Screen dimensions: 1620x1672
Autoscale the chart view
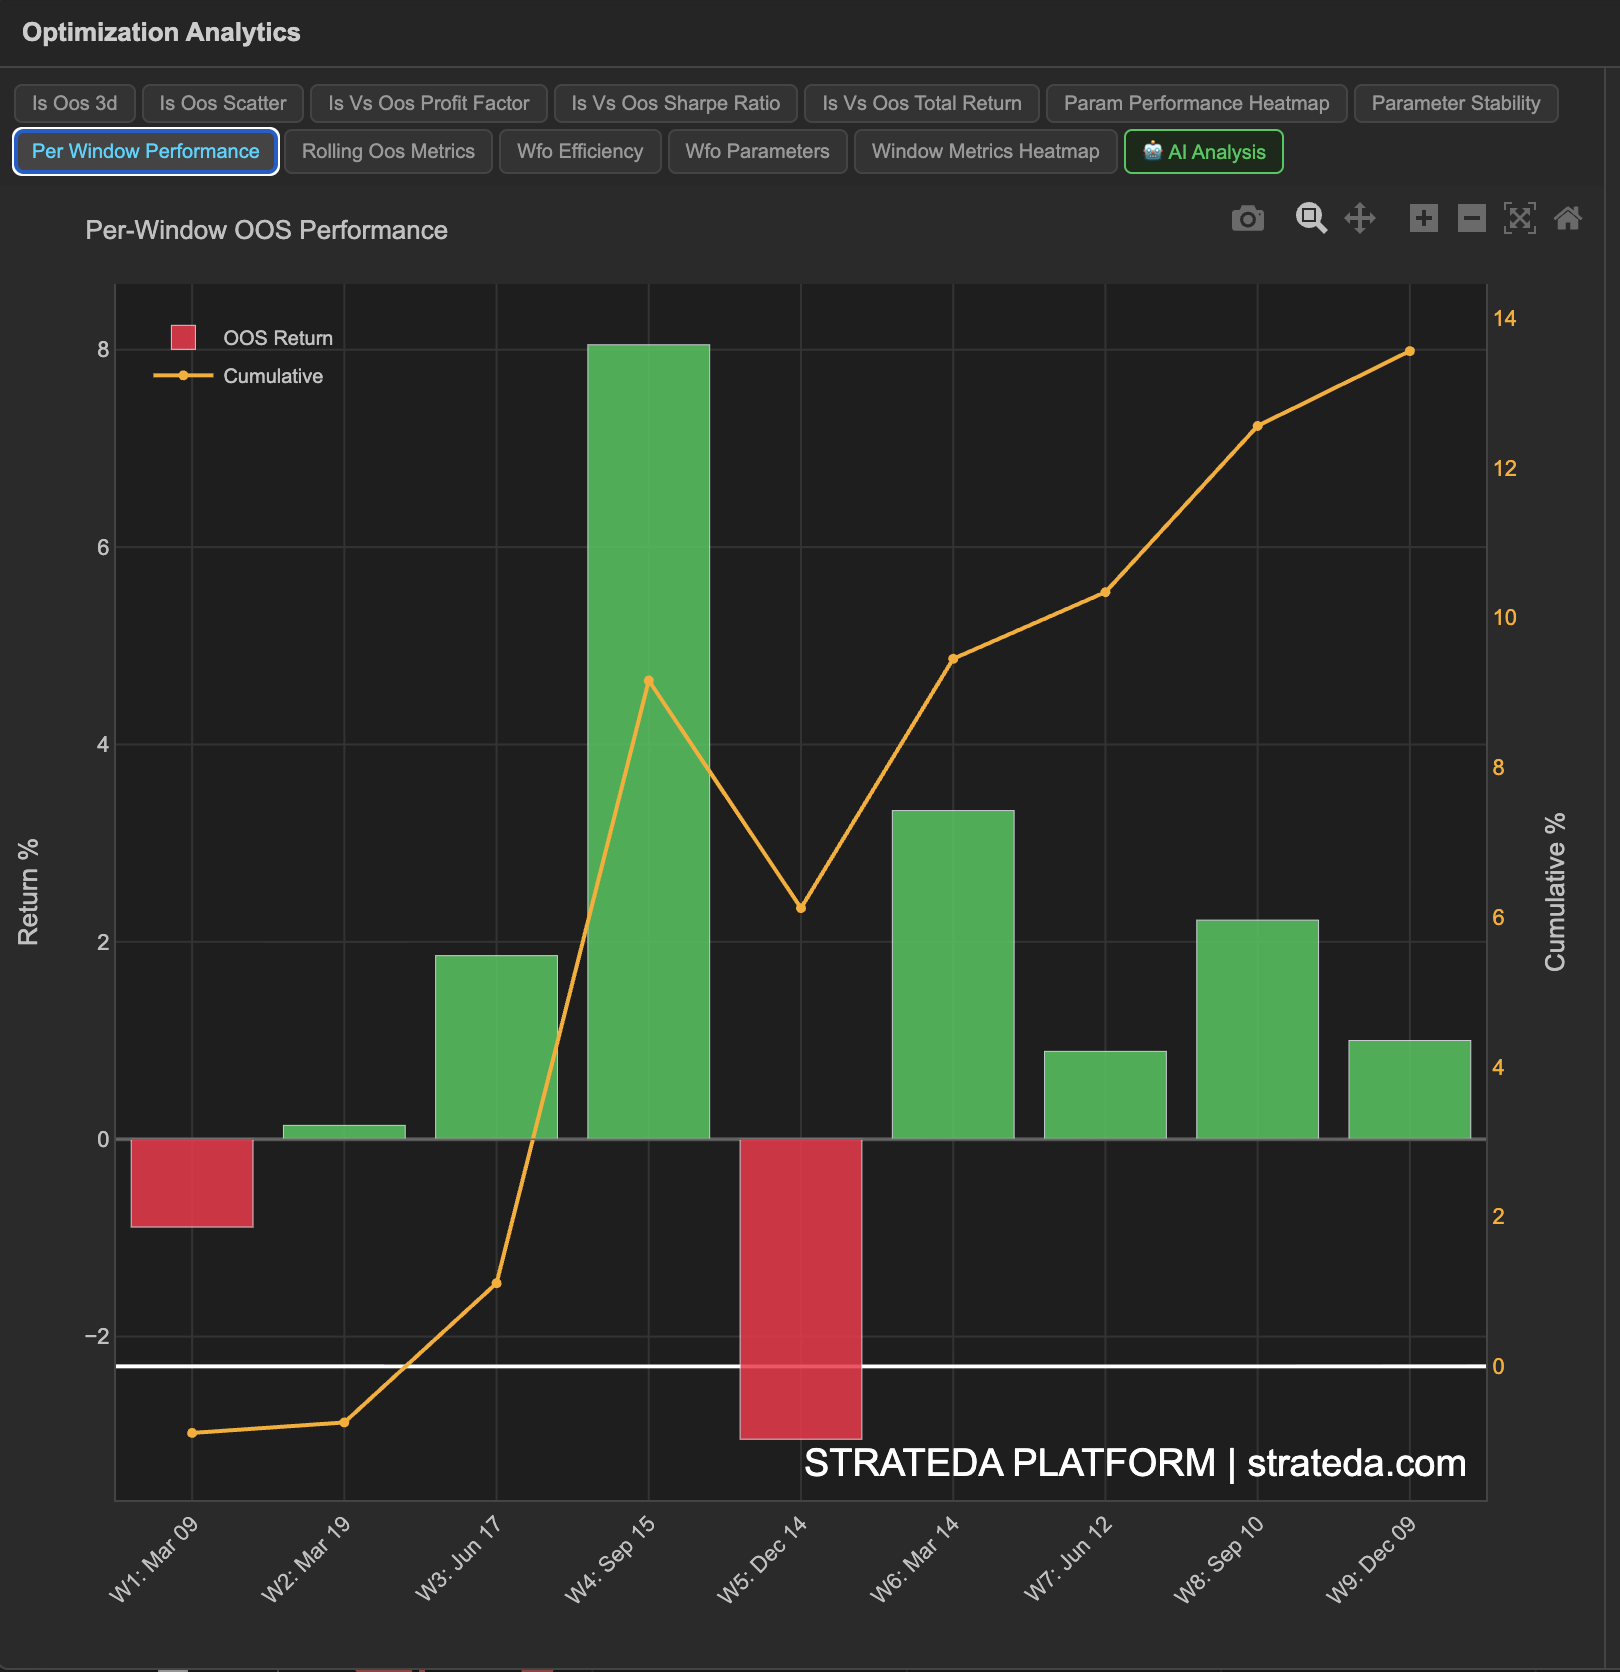(1520, 218)
